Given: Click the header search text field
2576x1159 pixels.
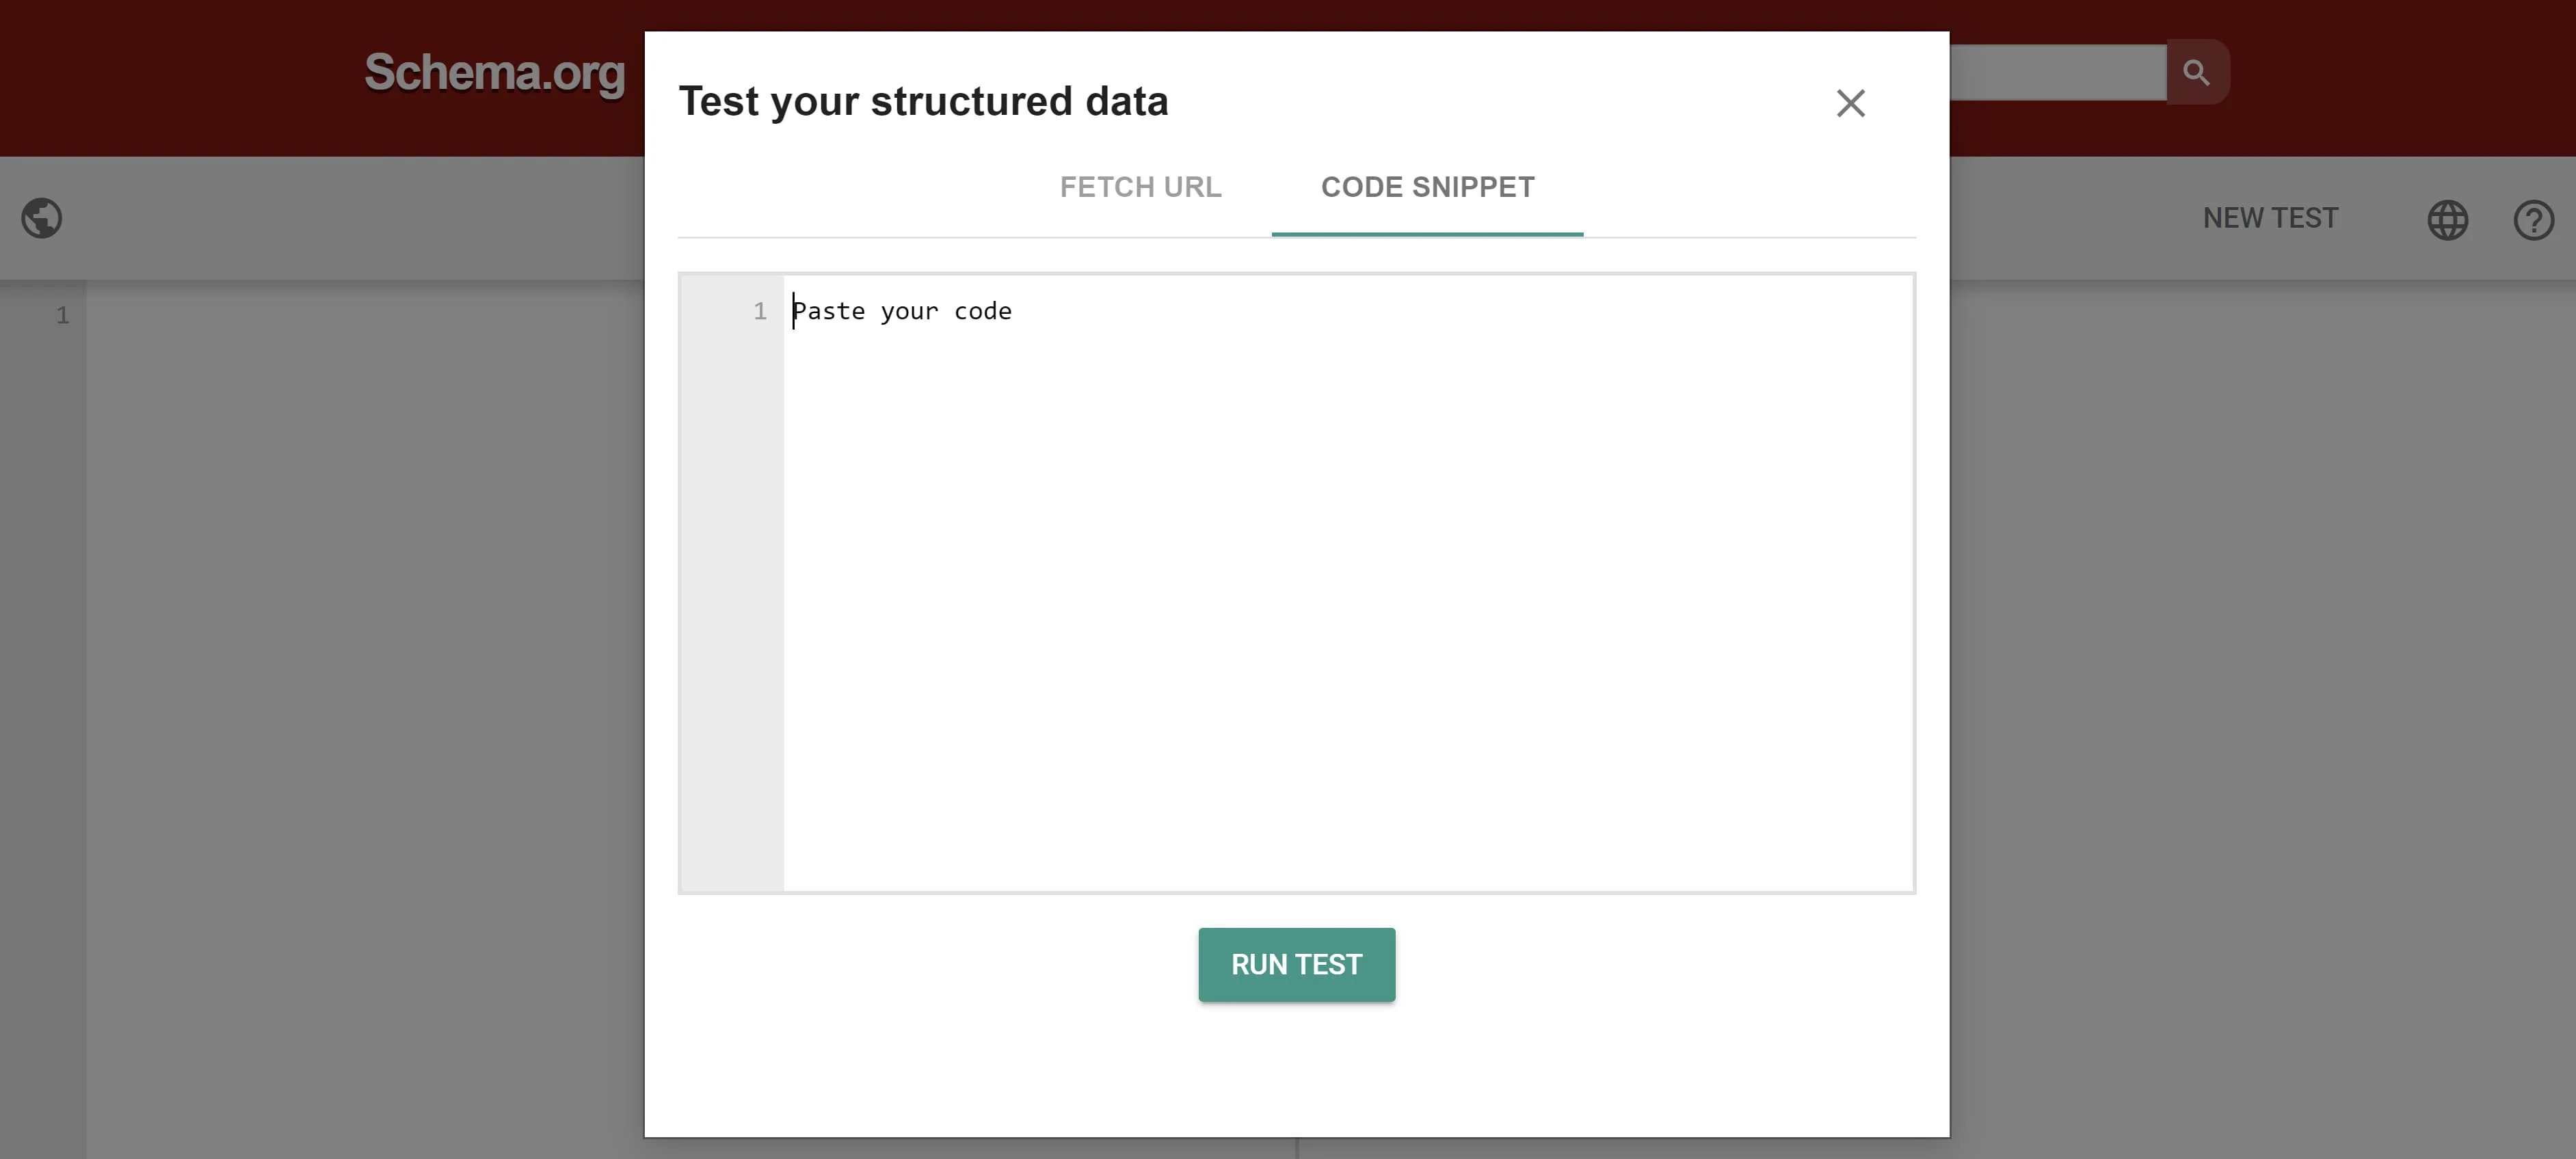Looking at the screenshot, I should [x=2056, y=72].
